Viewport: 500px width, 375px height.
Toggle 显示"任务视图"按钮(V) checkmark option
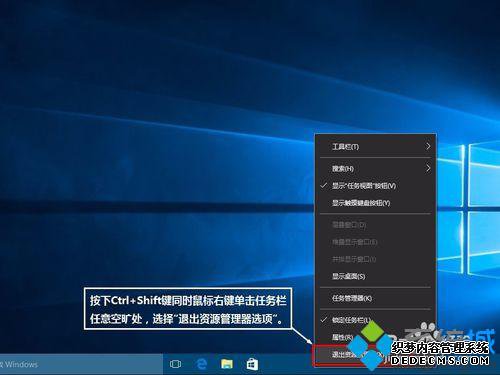pos(375,186)
